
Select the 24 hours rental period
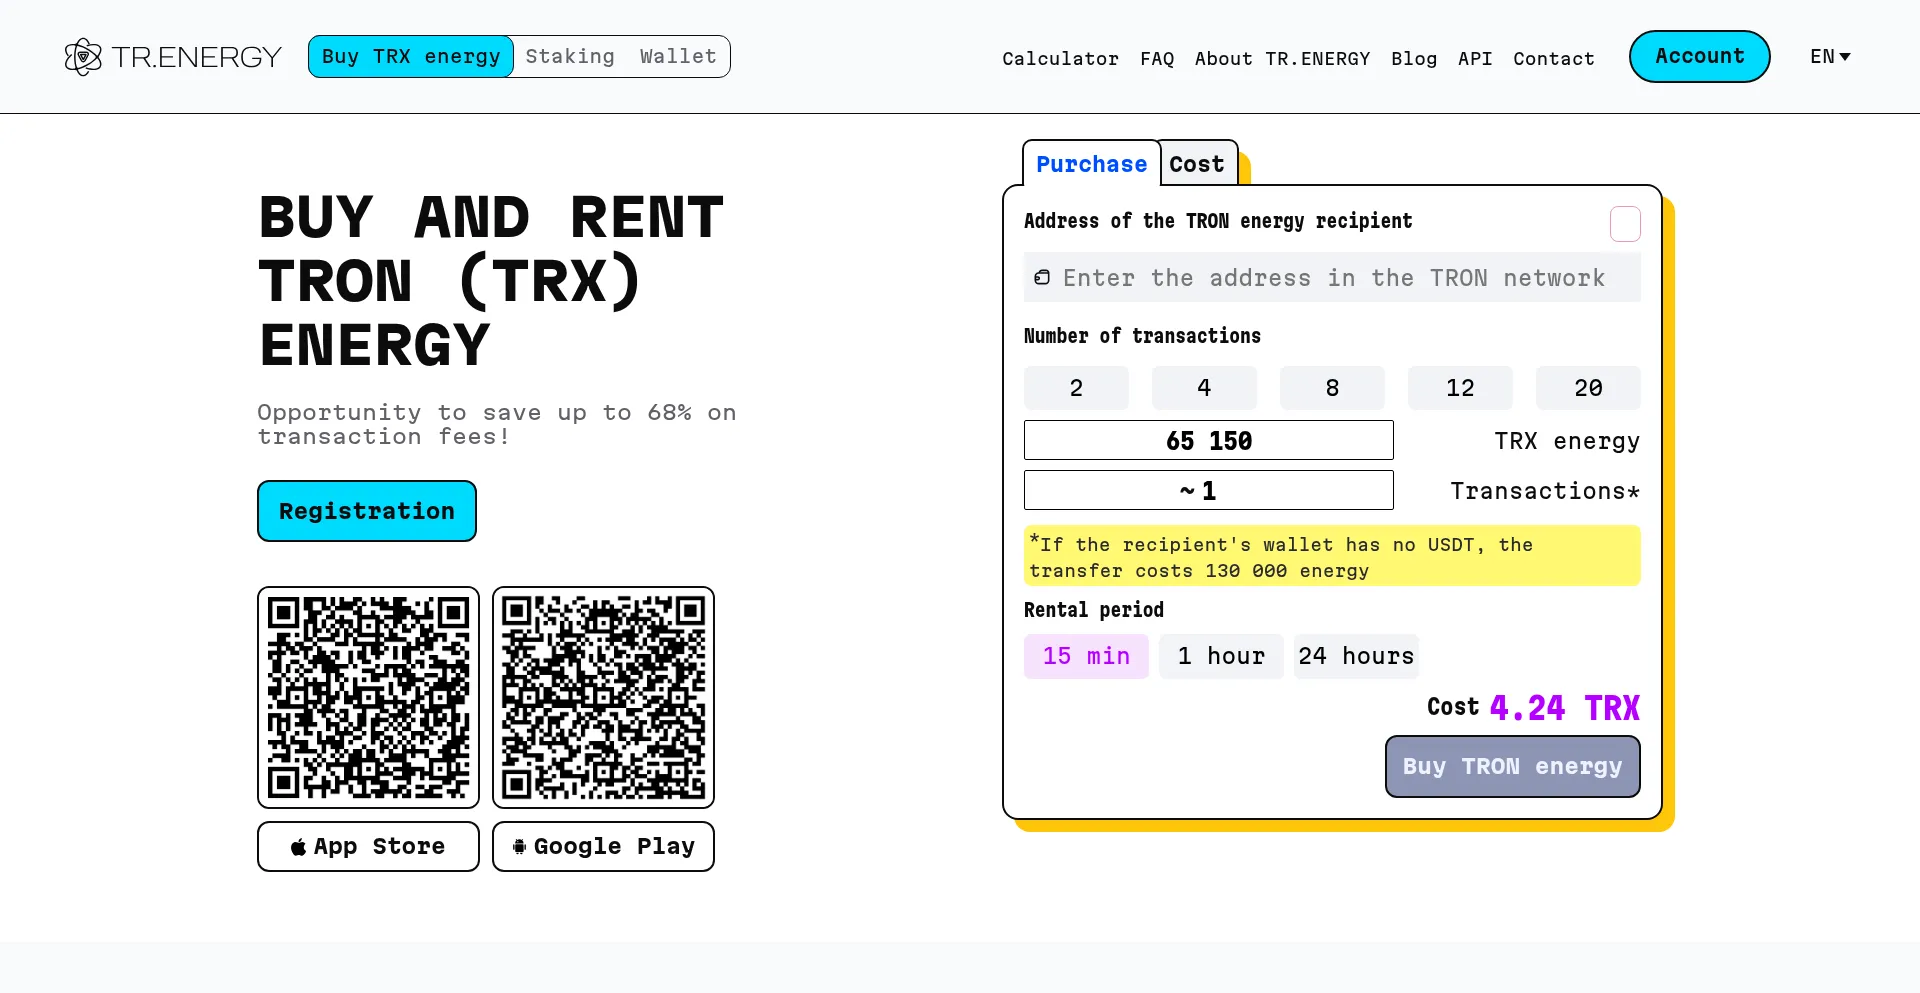coord(1356,656)
